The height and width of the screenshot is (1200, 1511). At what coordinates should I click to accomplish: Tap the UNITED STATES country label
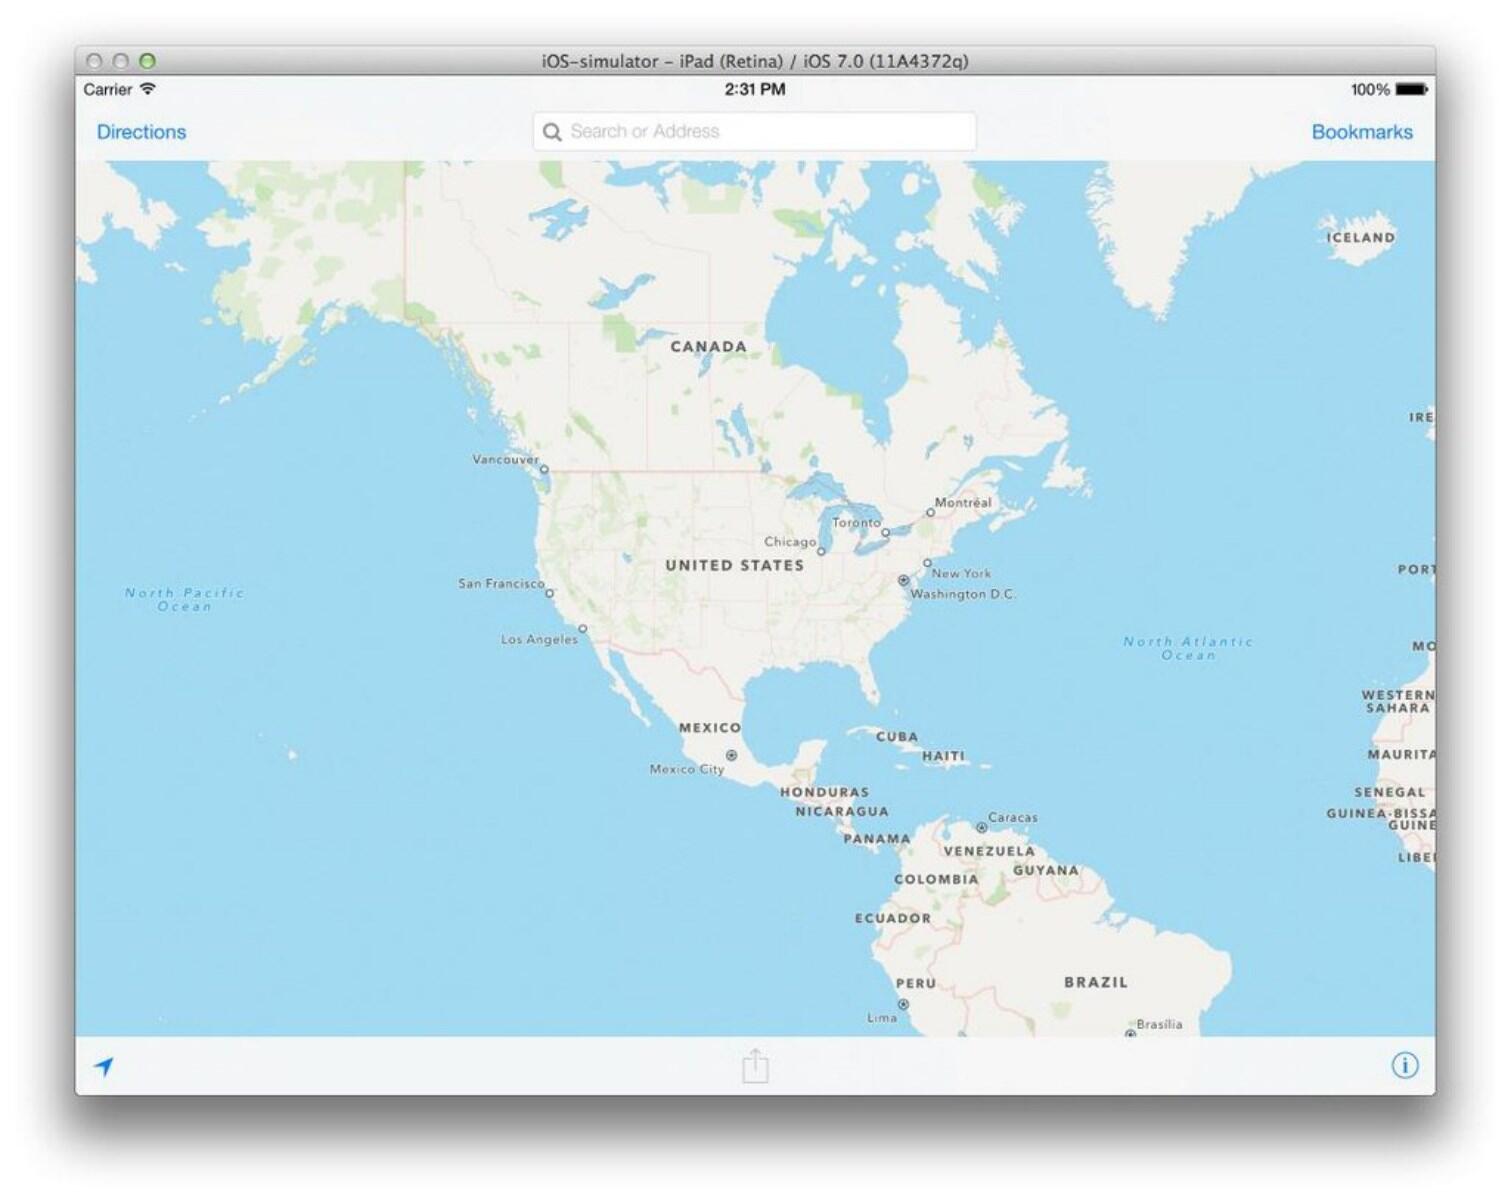click(735, 565)
